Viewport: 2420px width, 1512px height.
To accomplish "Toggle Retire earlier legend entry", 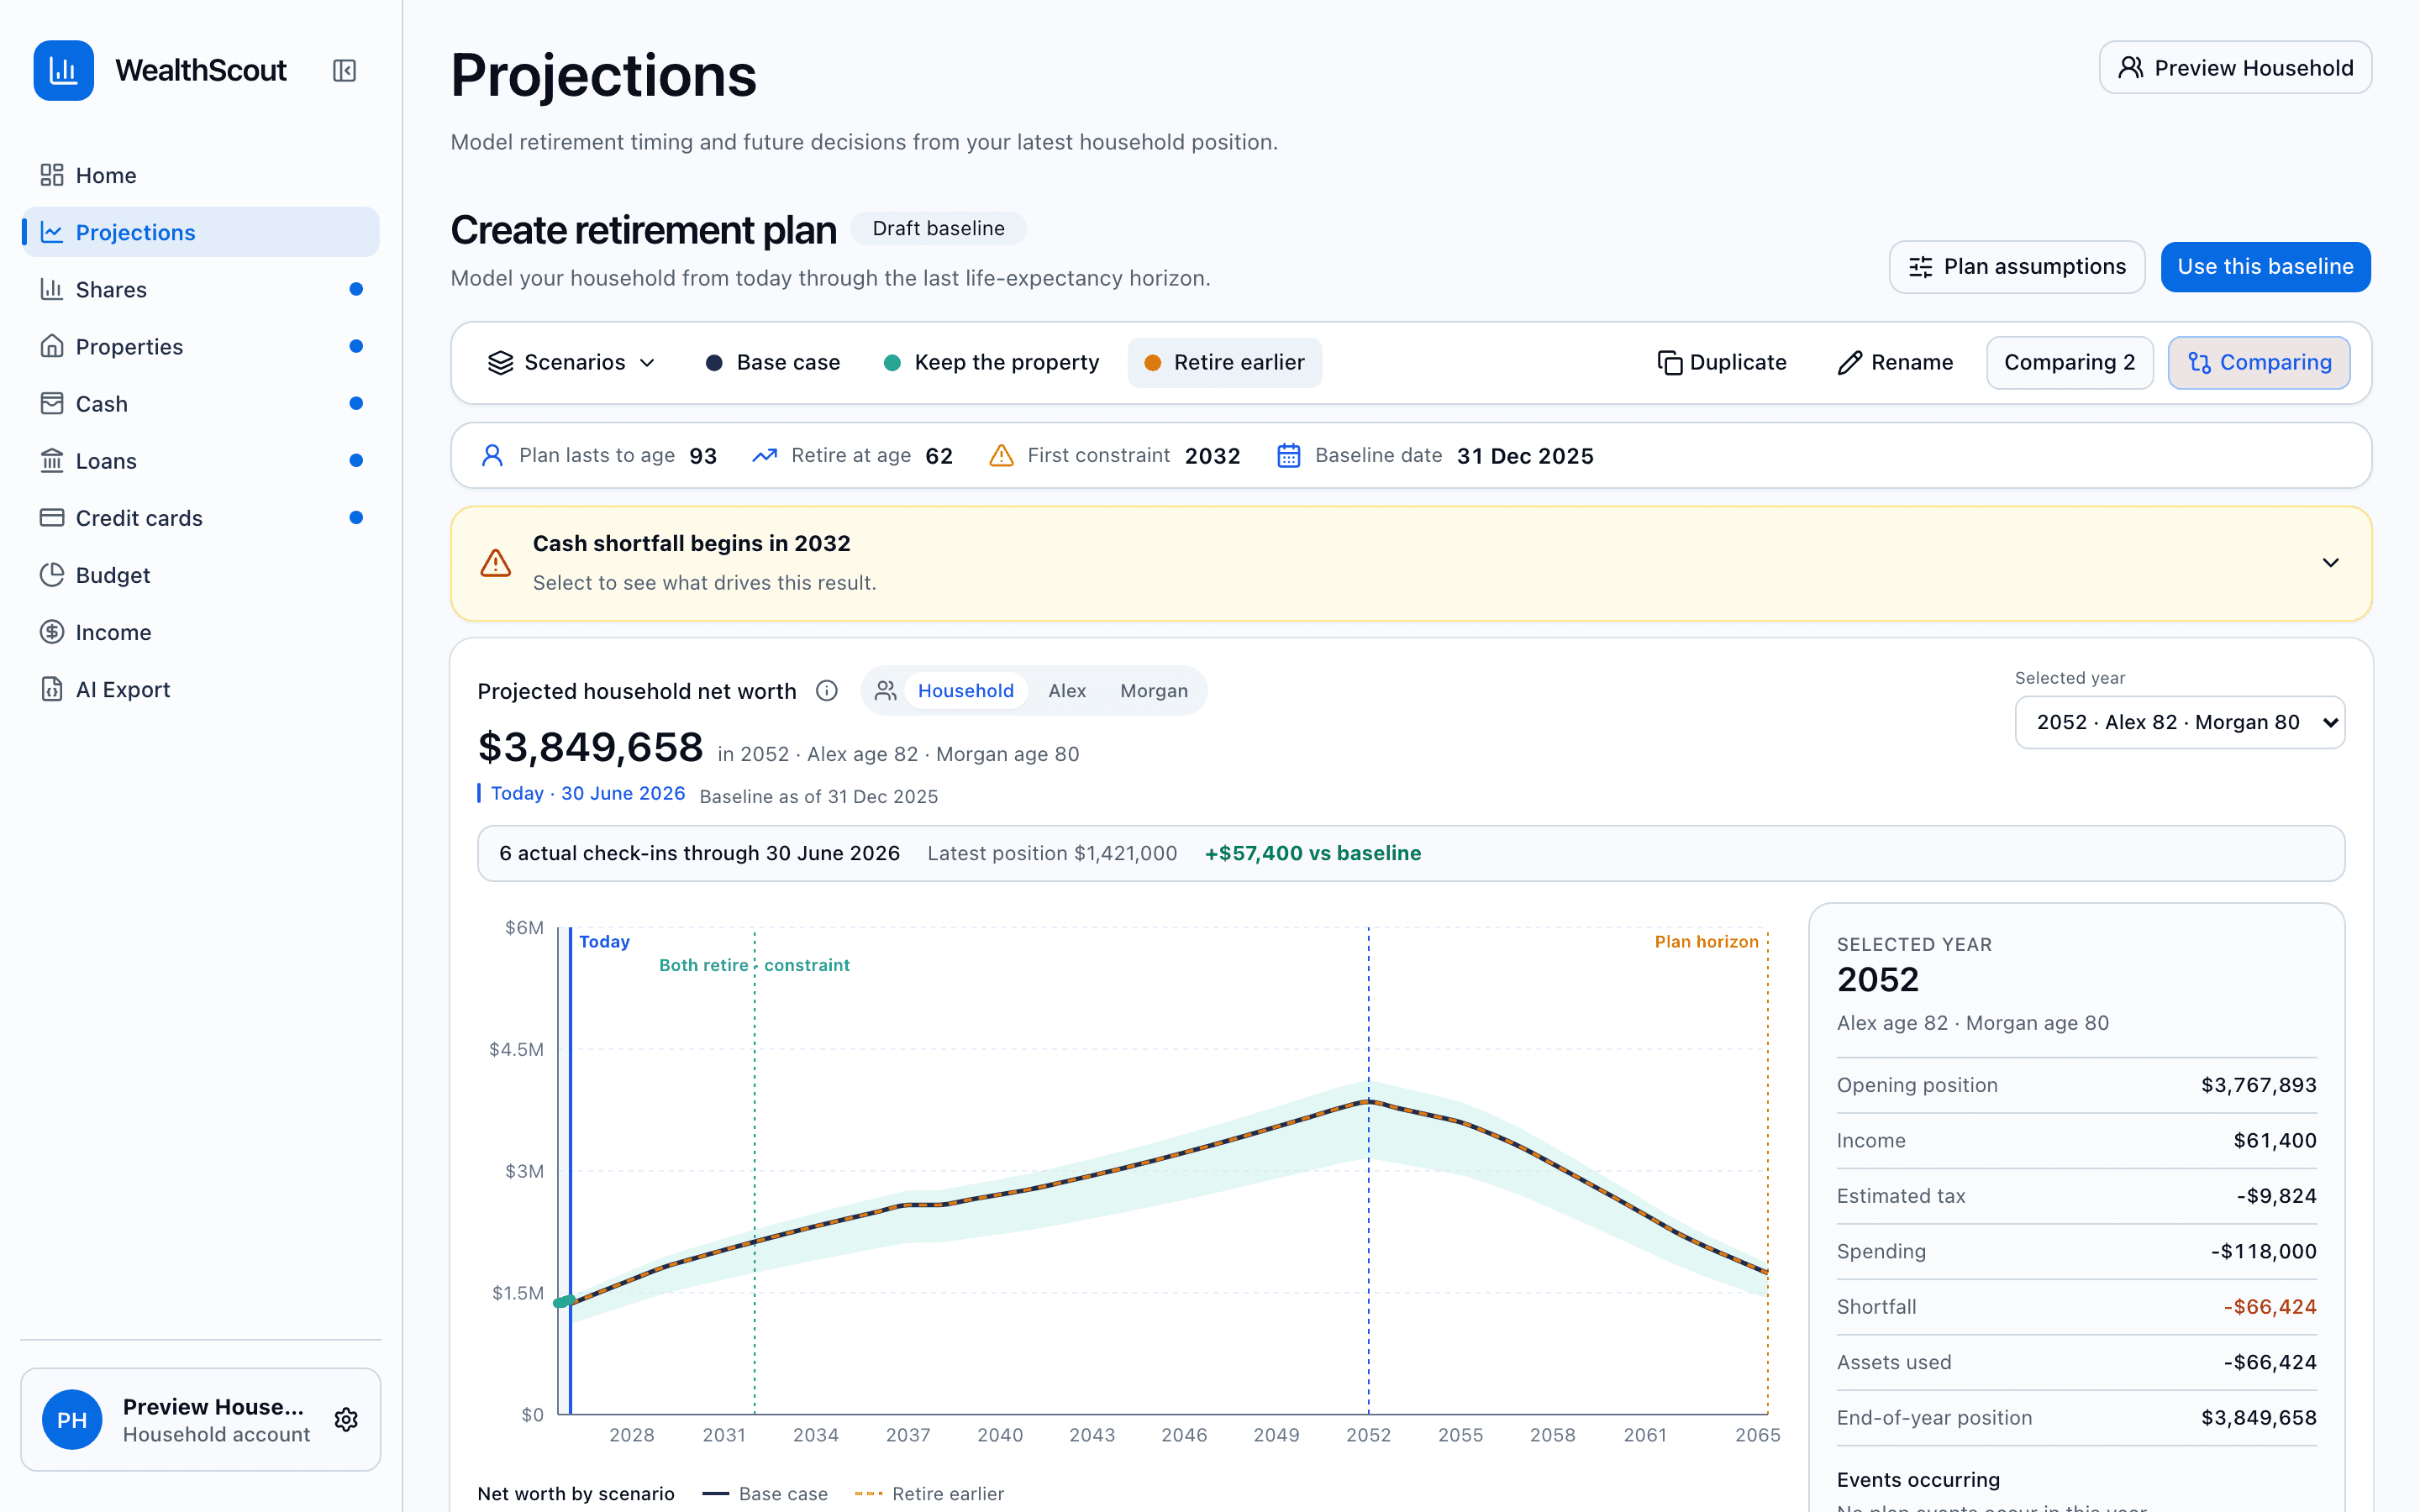I will [930, 1493].
